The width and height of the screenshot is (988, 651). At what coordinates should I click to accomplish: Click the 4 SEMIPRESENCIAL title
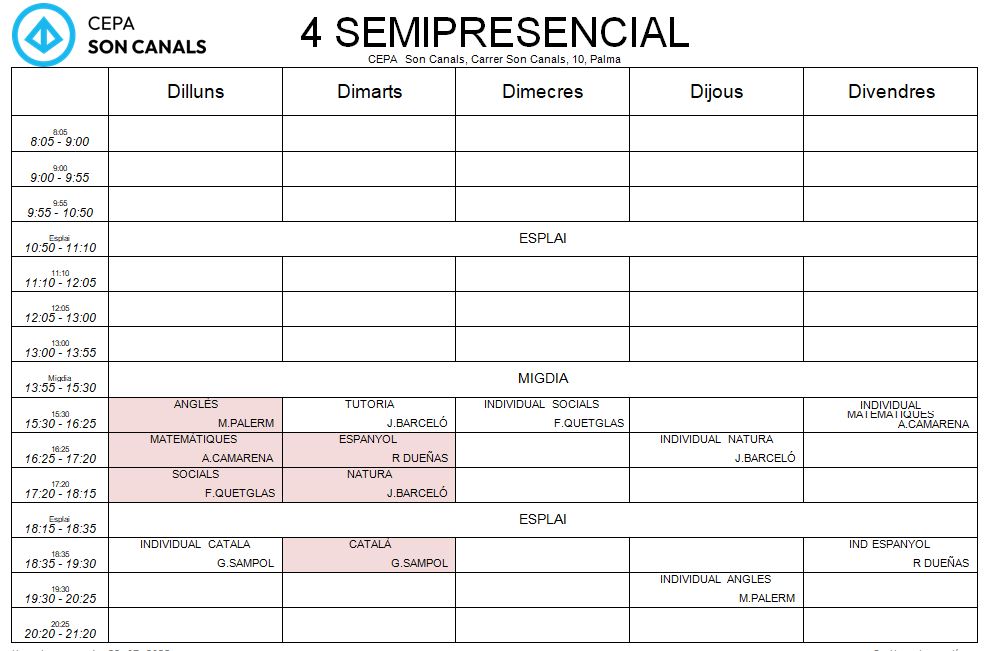[495, 32]
